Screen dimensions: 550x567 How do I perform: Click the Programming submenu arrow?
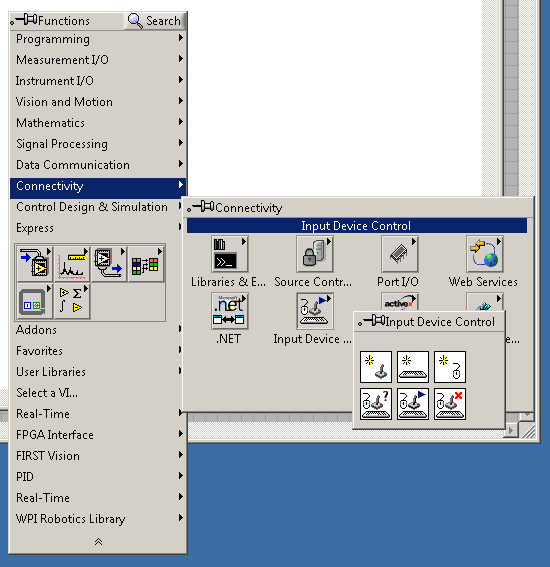coord(181,38)
